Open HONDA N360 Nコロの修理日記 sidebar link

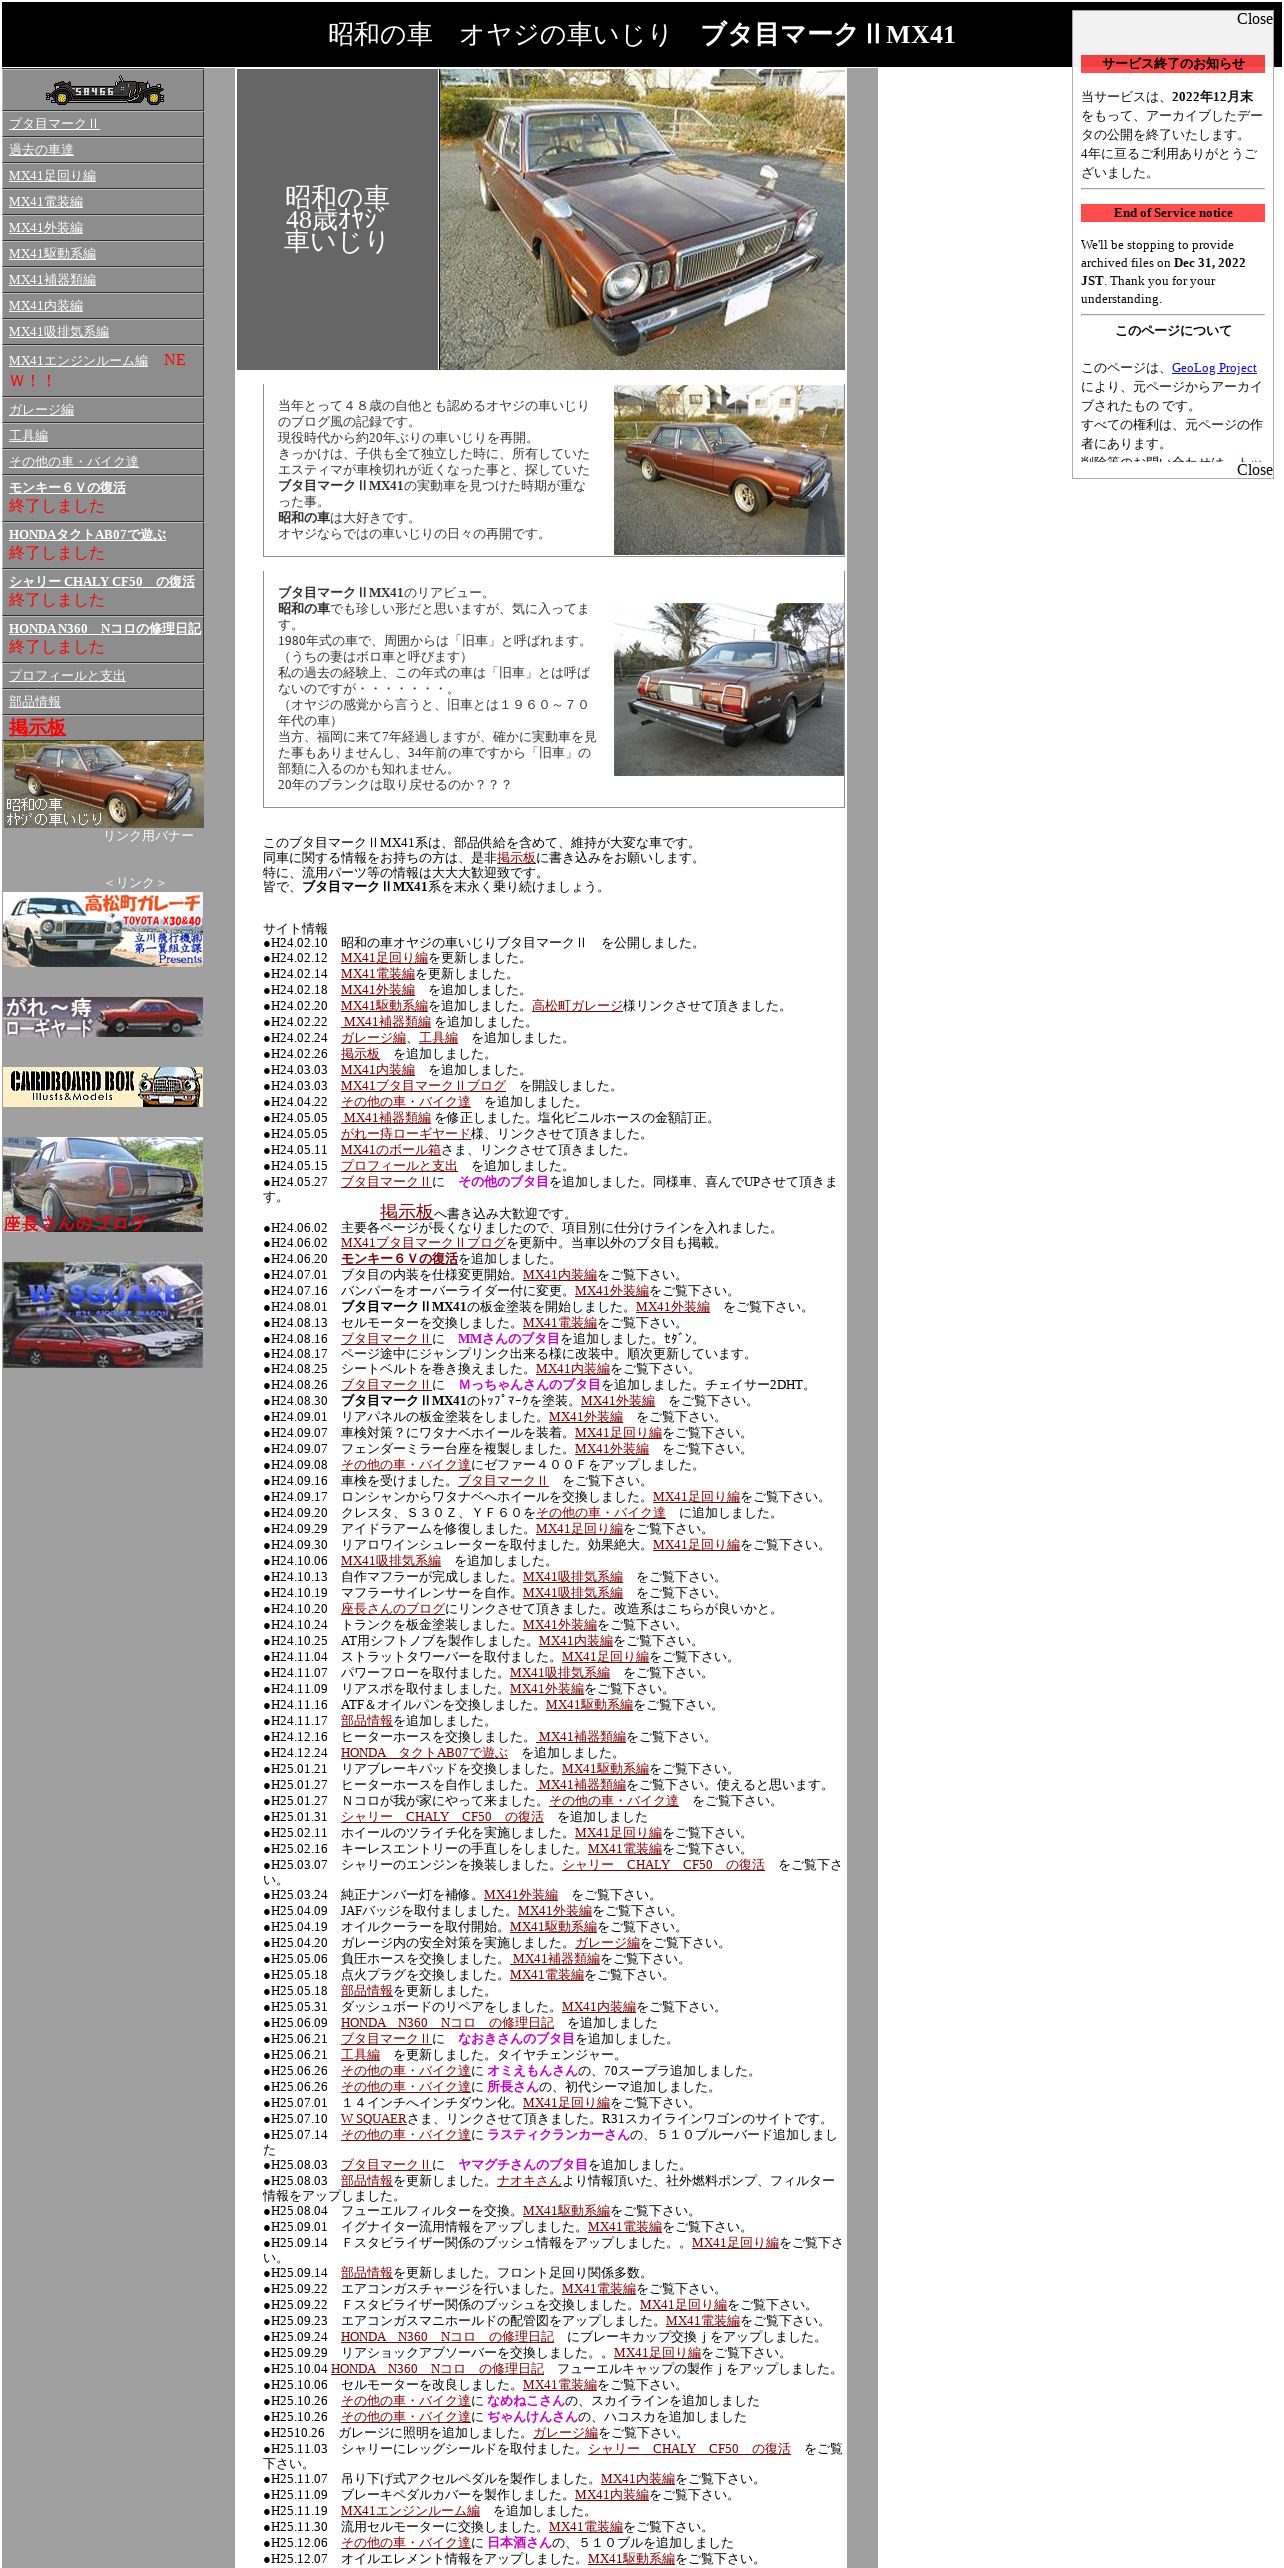[x=104, y=629]
